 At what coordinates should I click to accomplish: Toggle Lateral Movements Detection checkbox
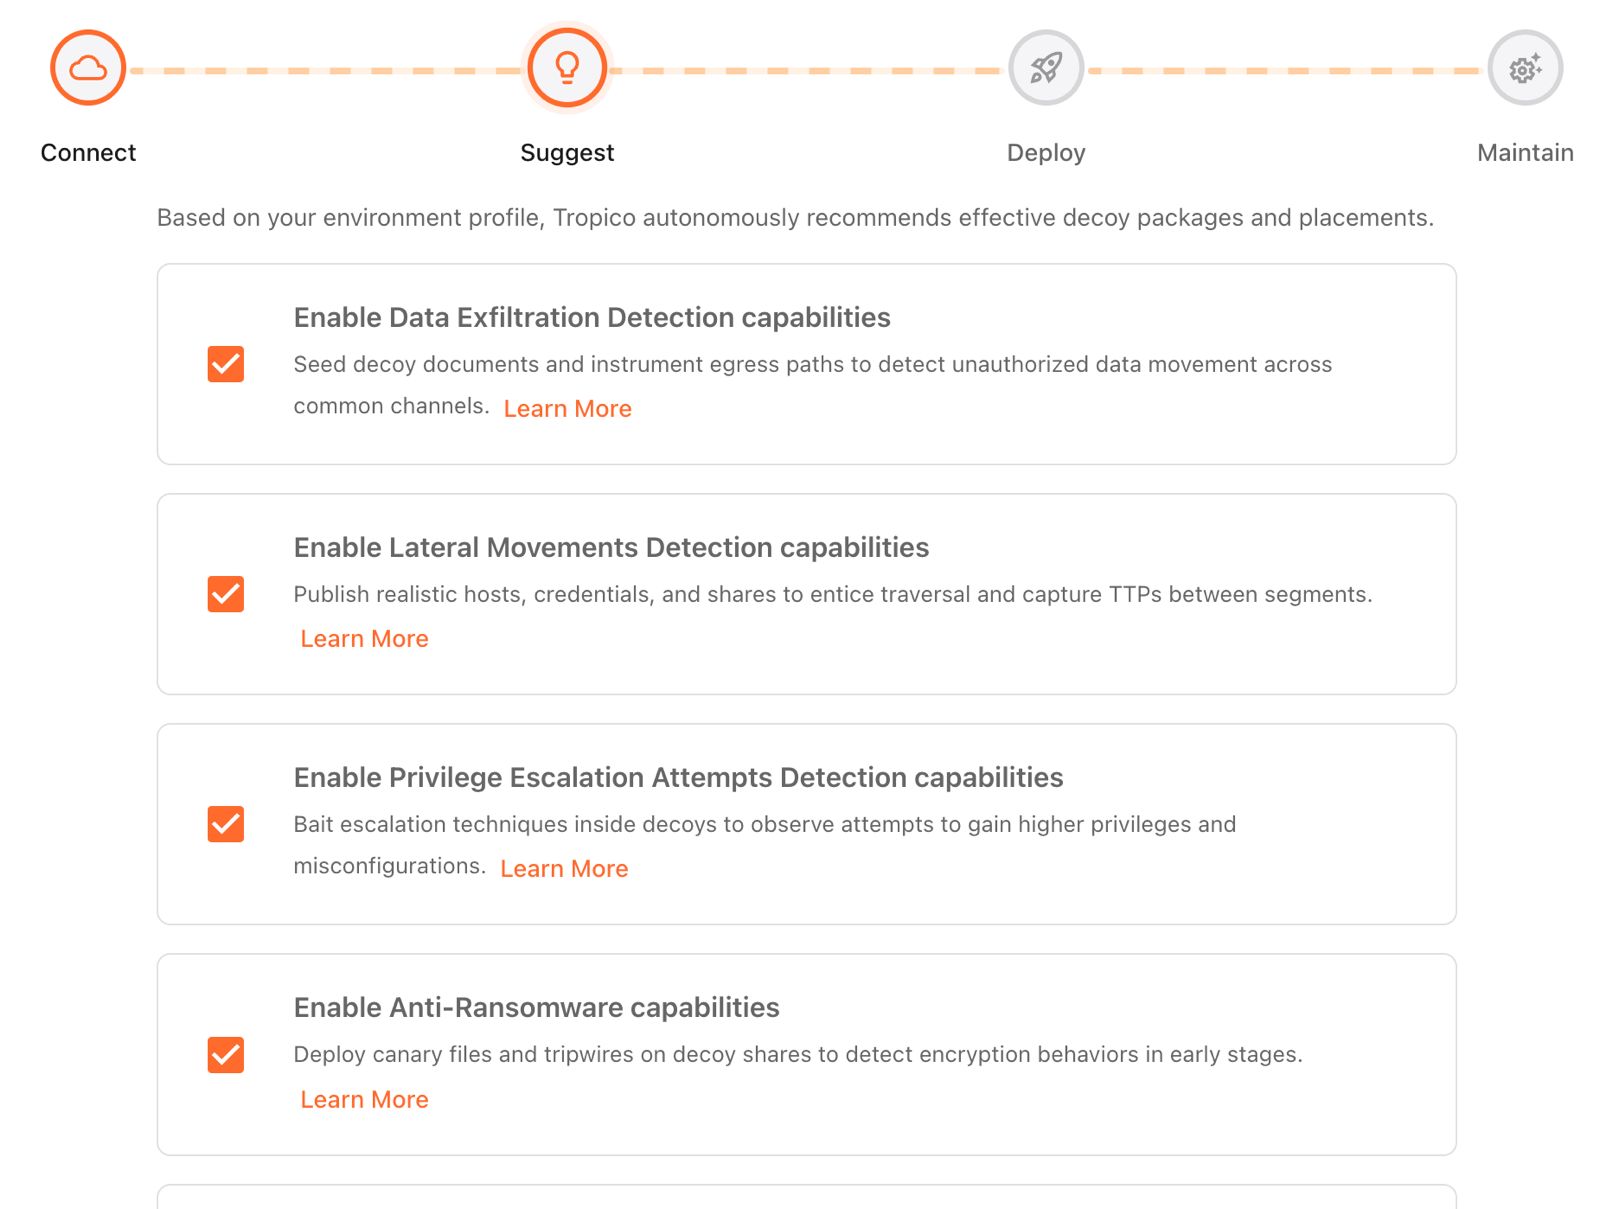coord(226,594)
